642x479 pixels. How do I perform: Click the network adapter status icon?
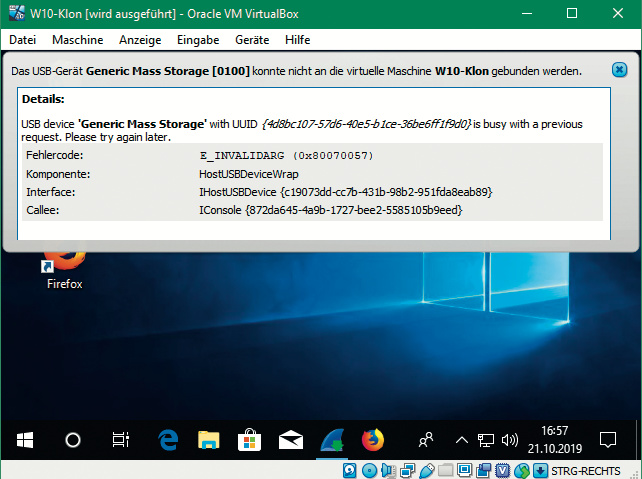pyautogui.click(x=407, y=469)
